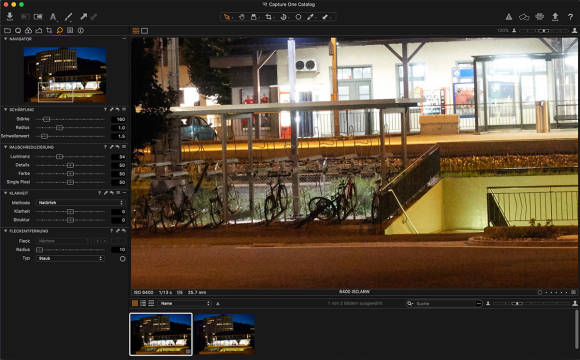The height and width of the screenshot is (360, 580).
Task: Open the Library folder tool tab
Action: pyautogui.click(x=7, y=30)
